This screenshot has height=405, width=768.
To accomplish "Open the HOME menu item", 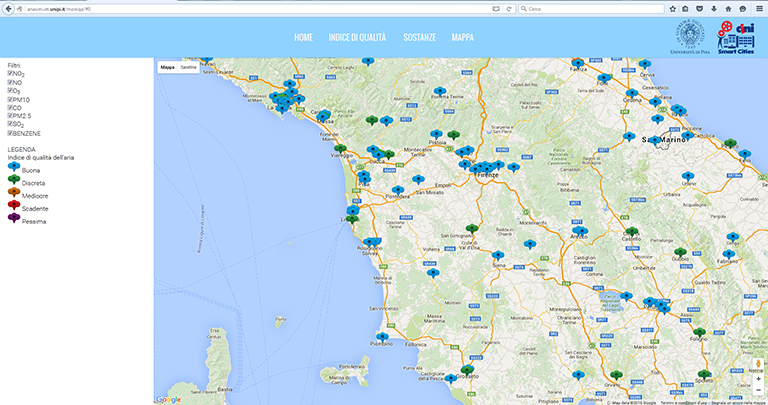I will pos(304,37).
